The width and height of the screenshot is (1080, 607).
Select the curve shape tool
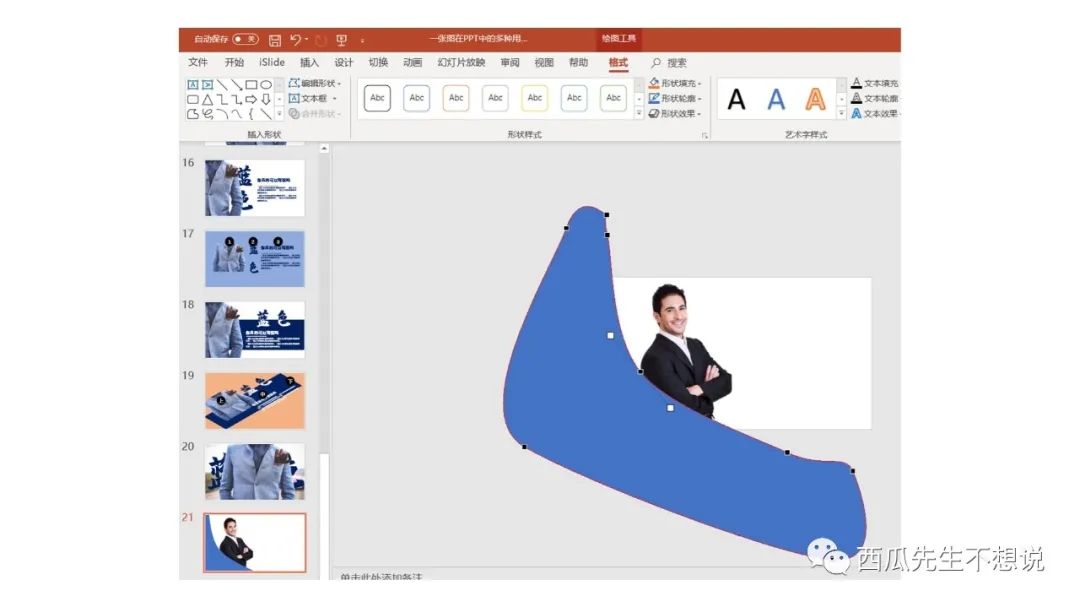pyautogui.click(x=237, y=114)
